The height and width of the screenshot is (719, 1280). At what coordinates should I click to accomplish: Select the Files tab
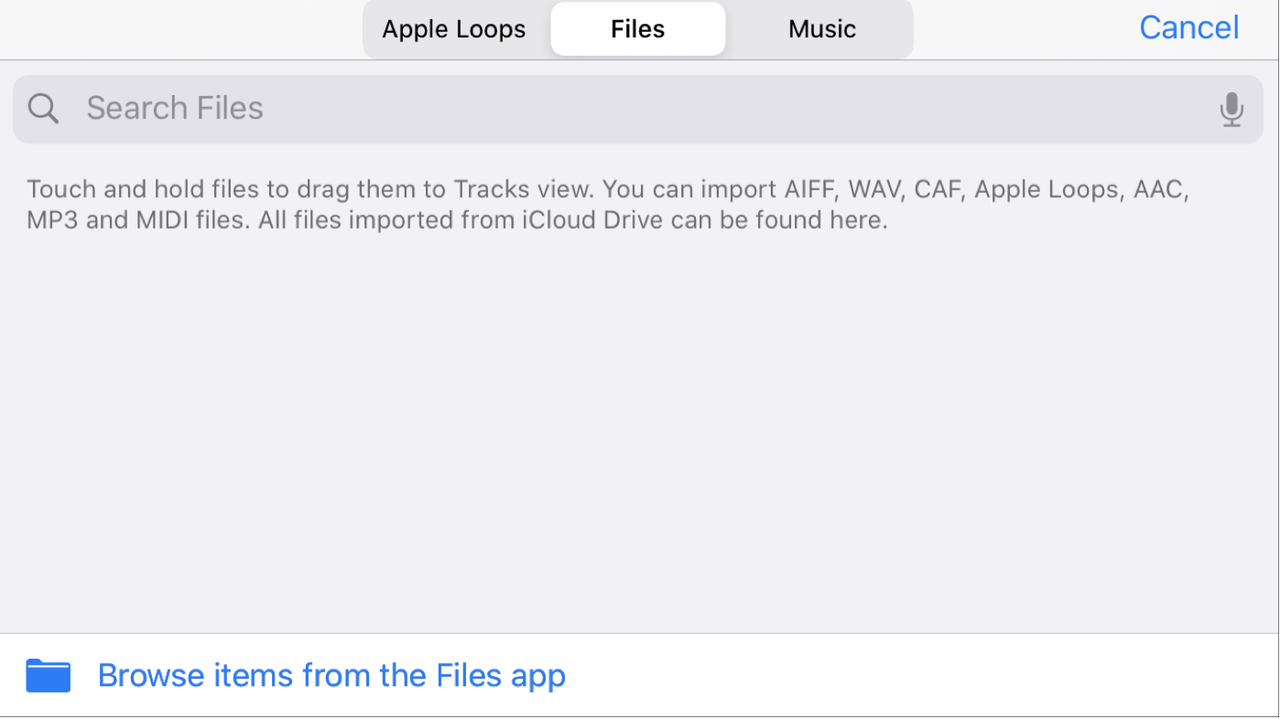tap(638, 29)
